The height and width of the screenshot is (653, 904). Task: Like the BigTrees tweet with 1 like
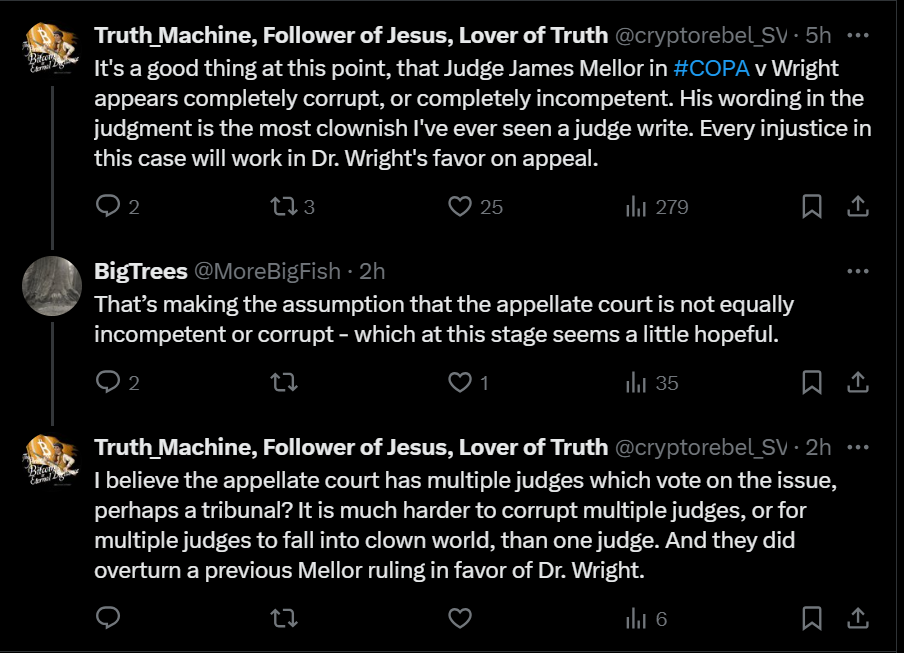pos(460,383)
